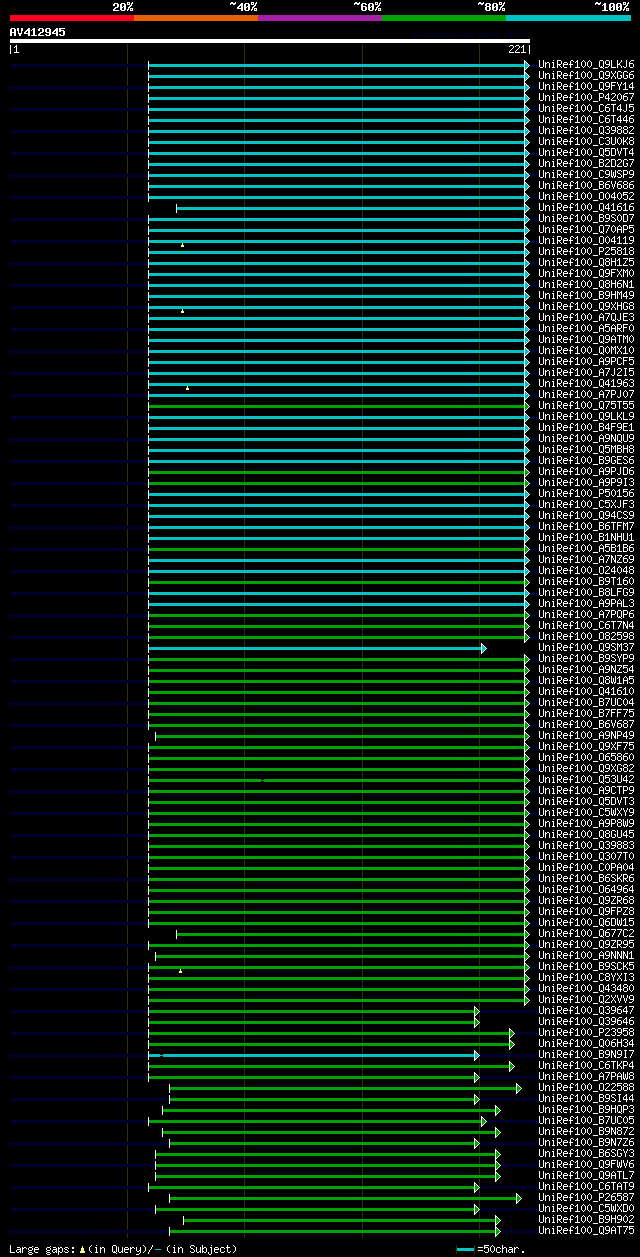640x1257 pixels.
Task: Select label UniRef100_P25818
Action: (x=586, y=251)
